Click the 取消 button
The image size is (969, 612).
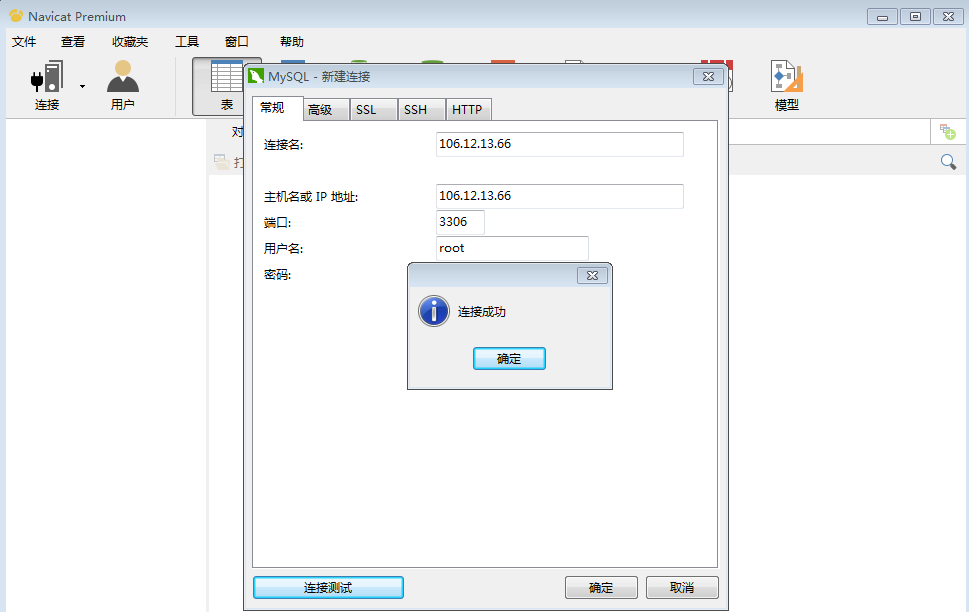click(682, 587)
